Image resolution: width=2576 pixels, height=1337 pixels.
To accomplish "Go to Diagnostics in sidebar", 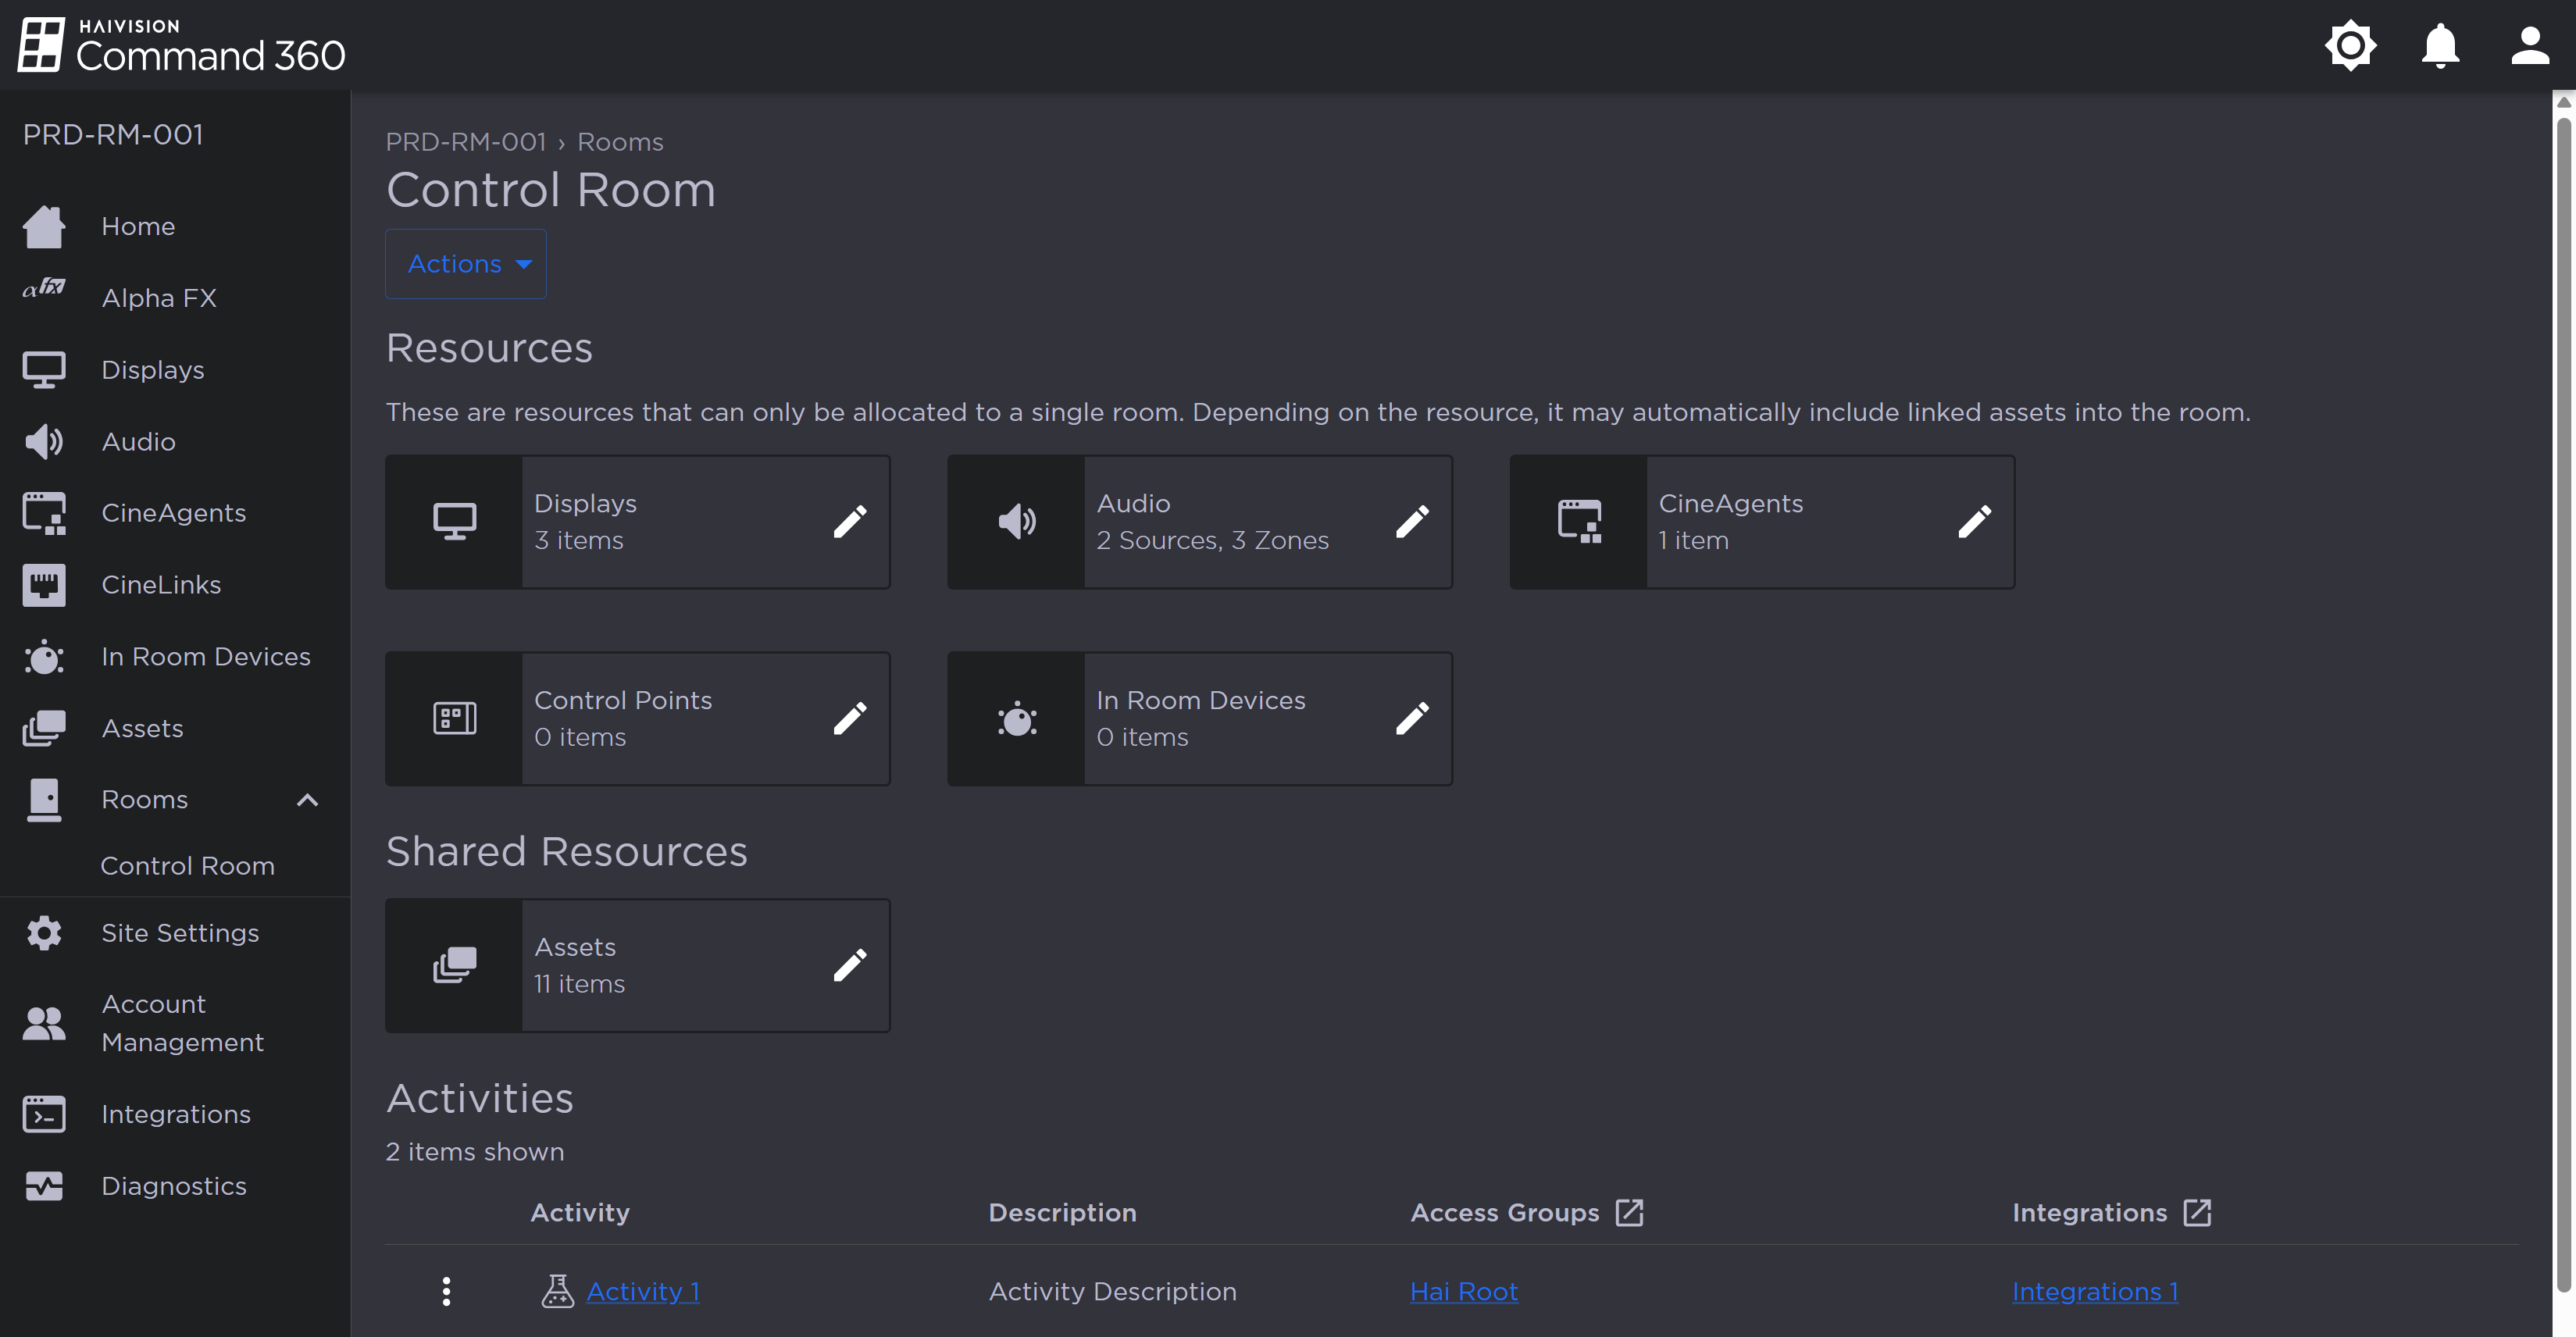I will pyautogui.click(x=173, y=1186).
